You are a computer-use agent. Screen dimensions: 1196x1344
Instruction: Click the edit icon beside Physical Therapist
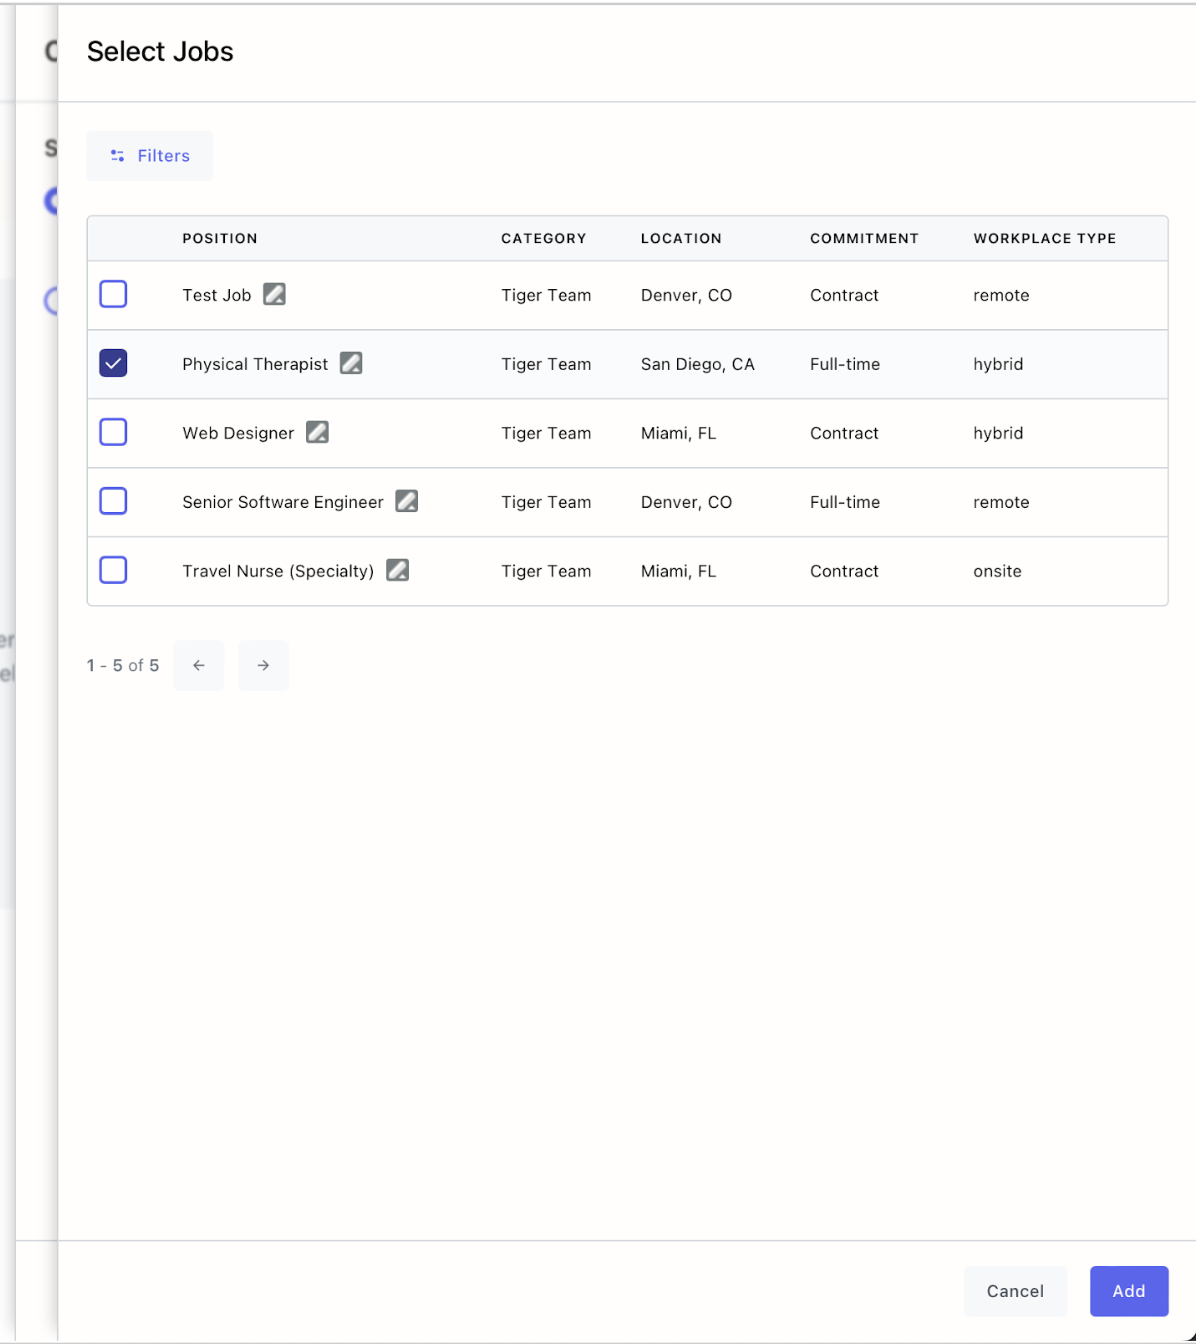tap(351, 363)
